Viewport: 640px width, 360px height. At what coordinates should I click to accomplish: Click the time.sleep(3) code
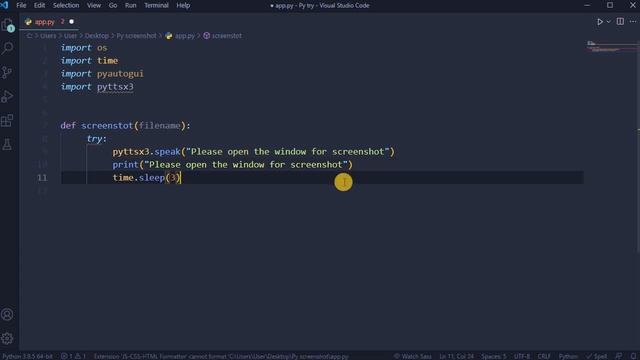[x=147, y=178]
